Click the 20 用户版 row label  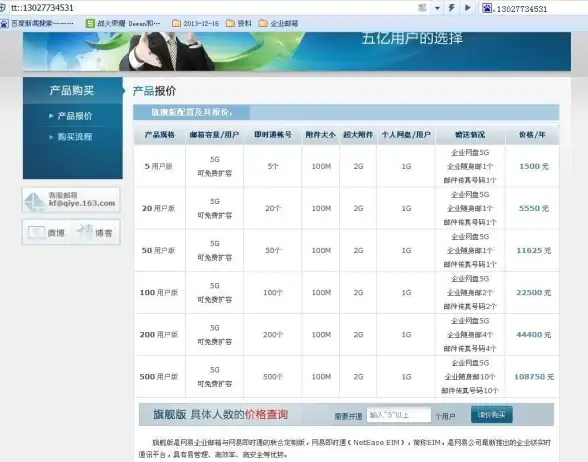pyautogui.click(x=159, y=208)
